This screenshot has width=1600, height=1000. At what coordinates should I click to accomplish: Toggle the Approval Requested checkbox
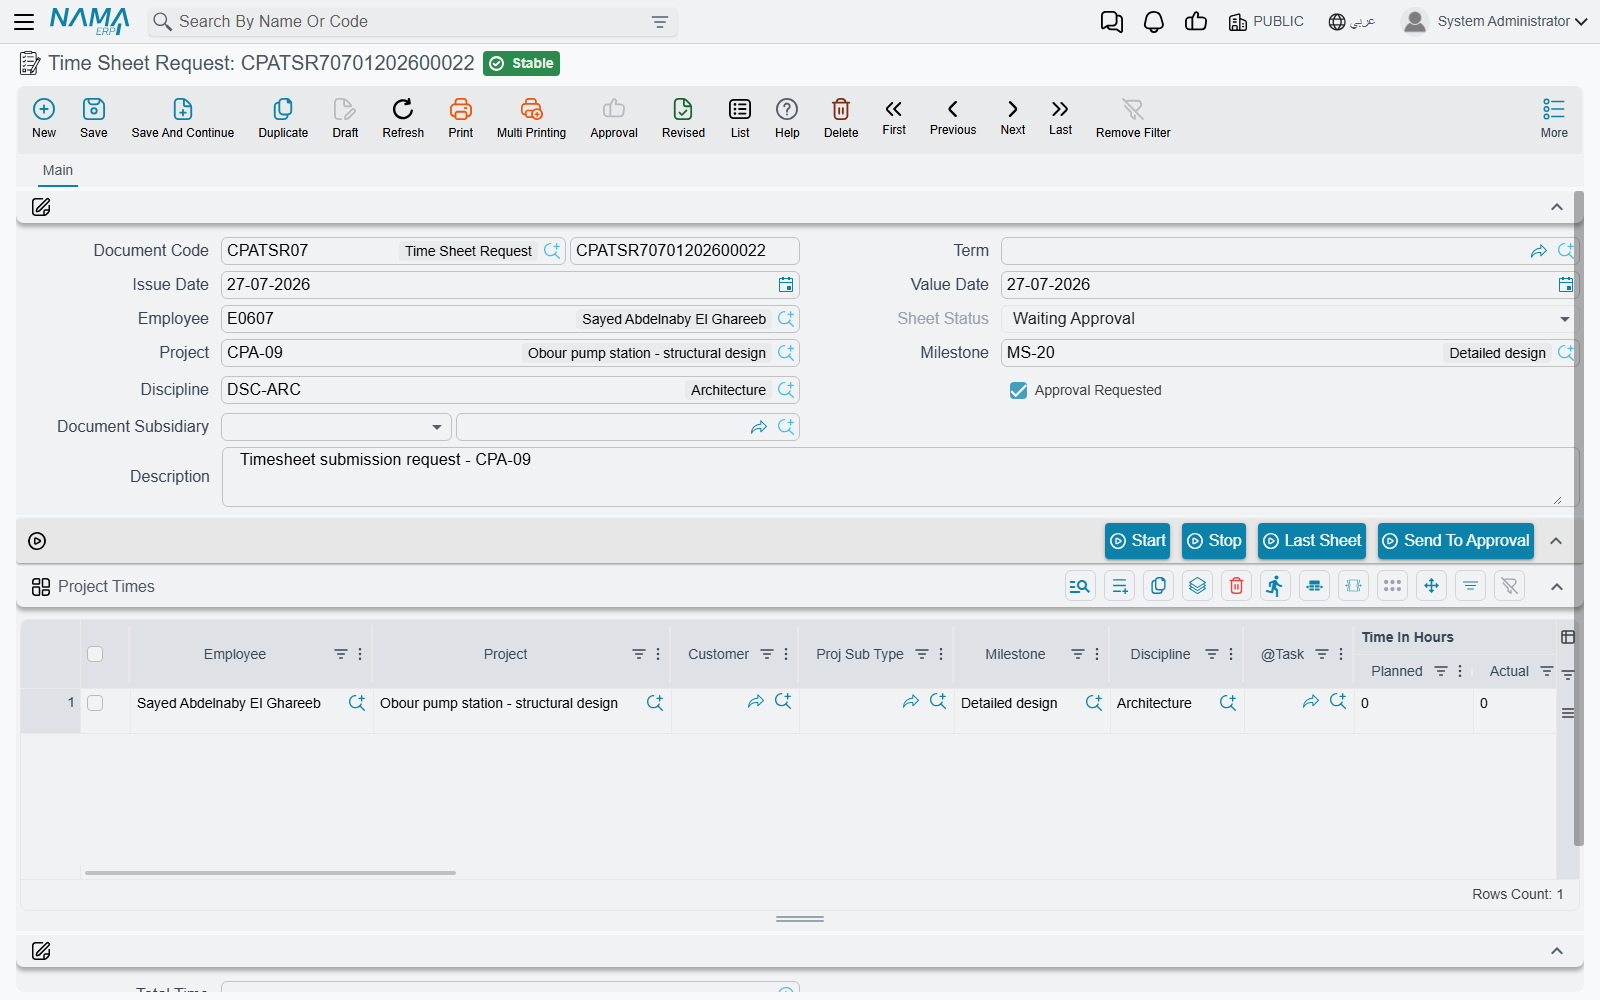pyautogui.click(x=1018, y=390)
